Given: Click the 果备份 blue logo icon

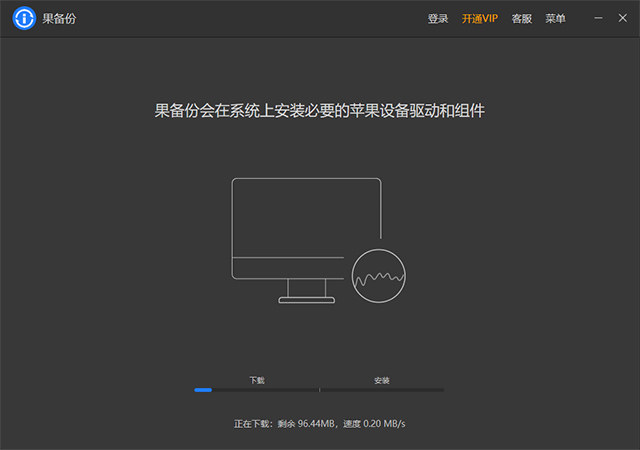Looking at the screenshot, I should (x=24, y=18).
